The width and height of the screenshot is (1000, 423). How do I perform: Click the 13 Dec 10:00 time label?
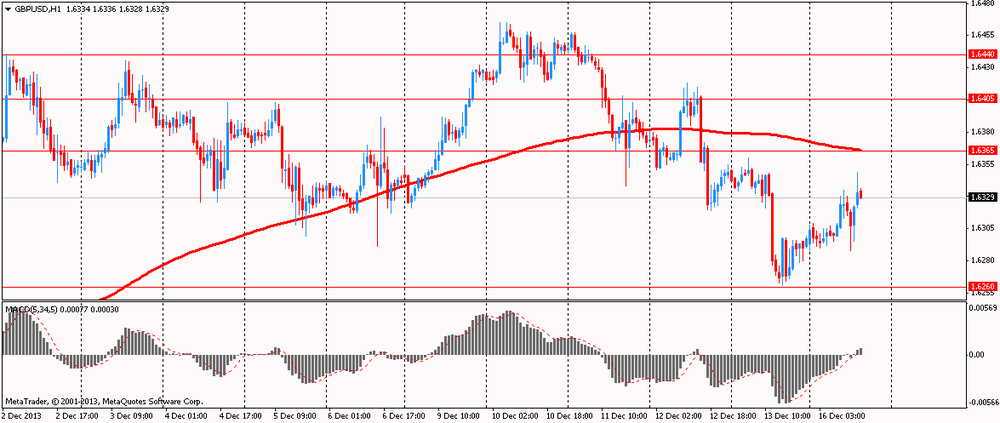point(788,415)
